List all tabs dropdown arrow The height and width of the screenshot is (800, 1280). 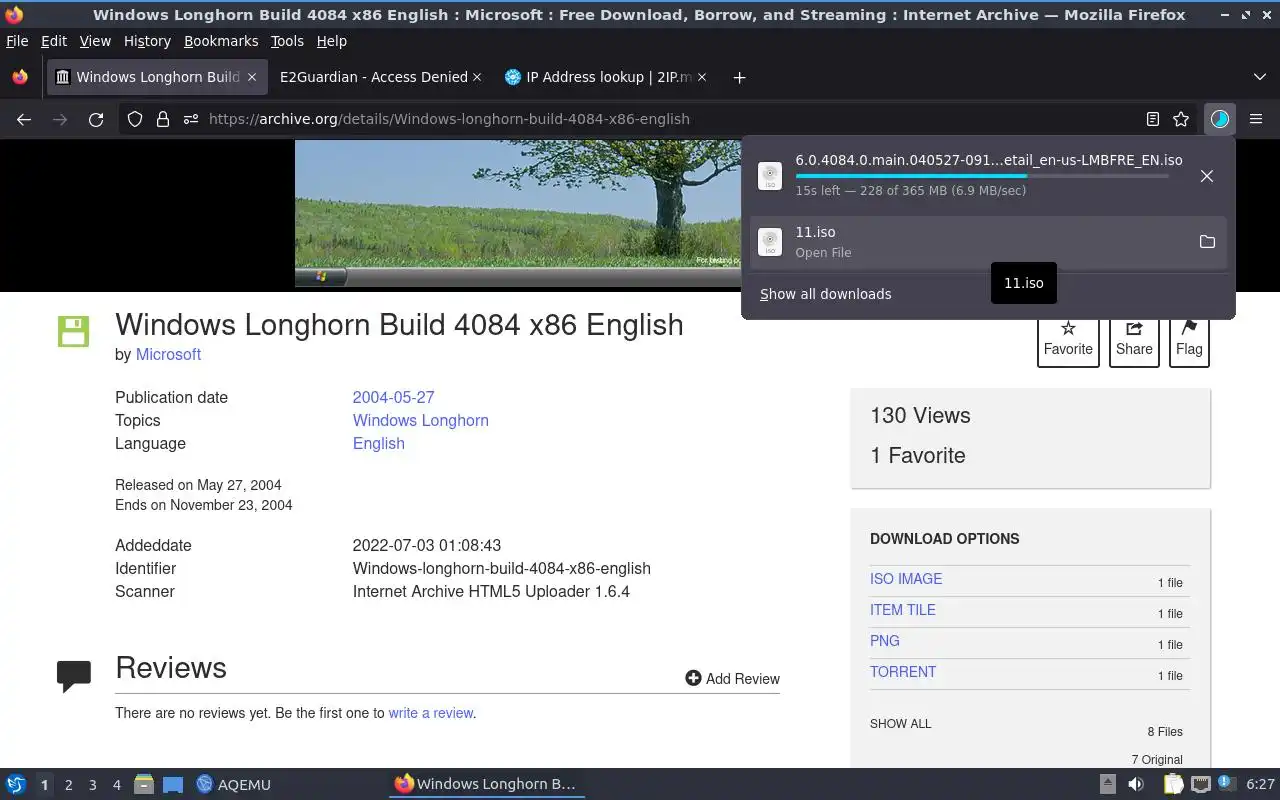[1259, 77]
